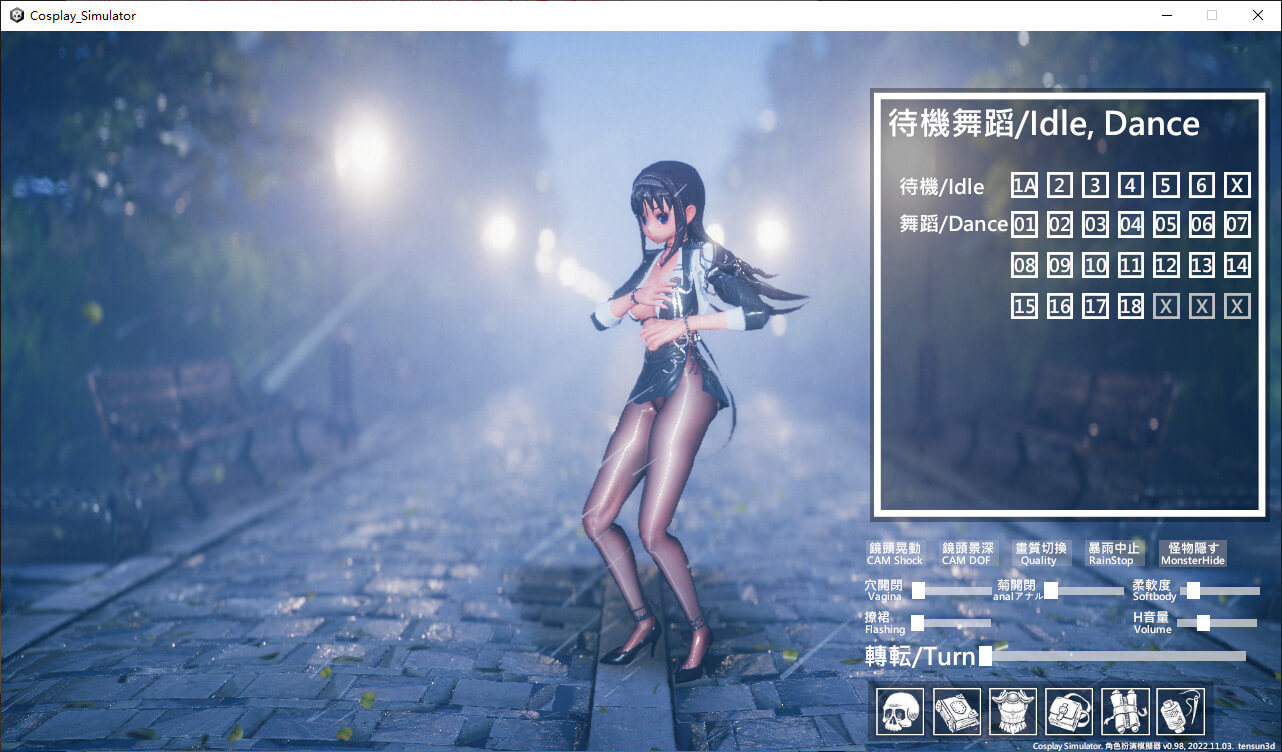The image size is (1282, 752).
Task: Open the spellbook icon panel
Action: point(956,712)
